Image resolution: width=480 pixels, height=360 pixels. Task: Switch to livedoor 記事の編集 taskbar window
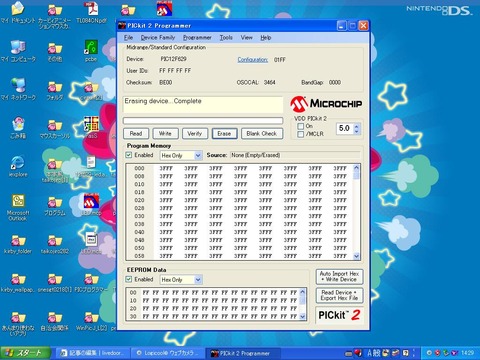[92, 353]
